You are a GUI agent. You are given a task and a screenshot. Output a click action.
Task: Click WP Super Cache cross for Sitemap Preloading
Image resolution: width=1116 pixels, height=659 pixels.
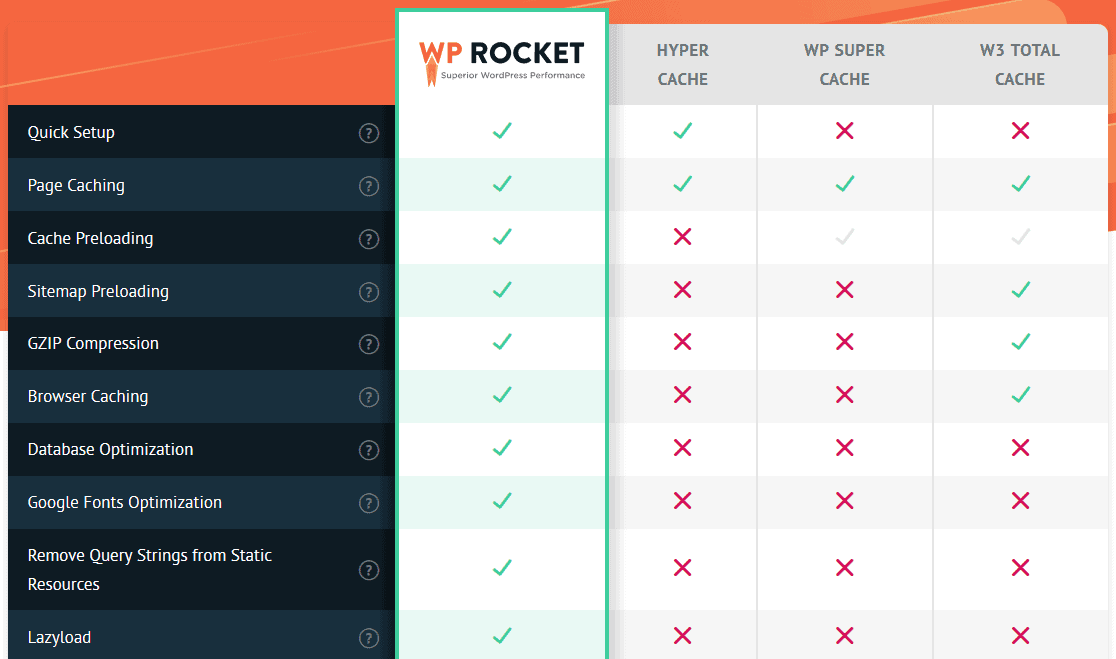click(845, 290)
